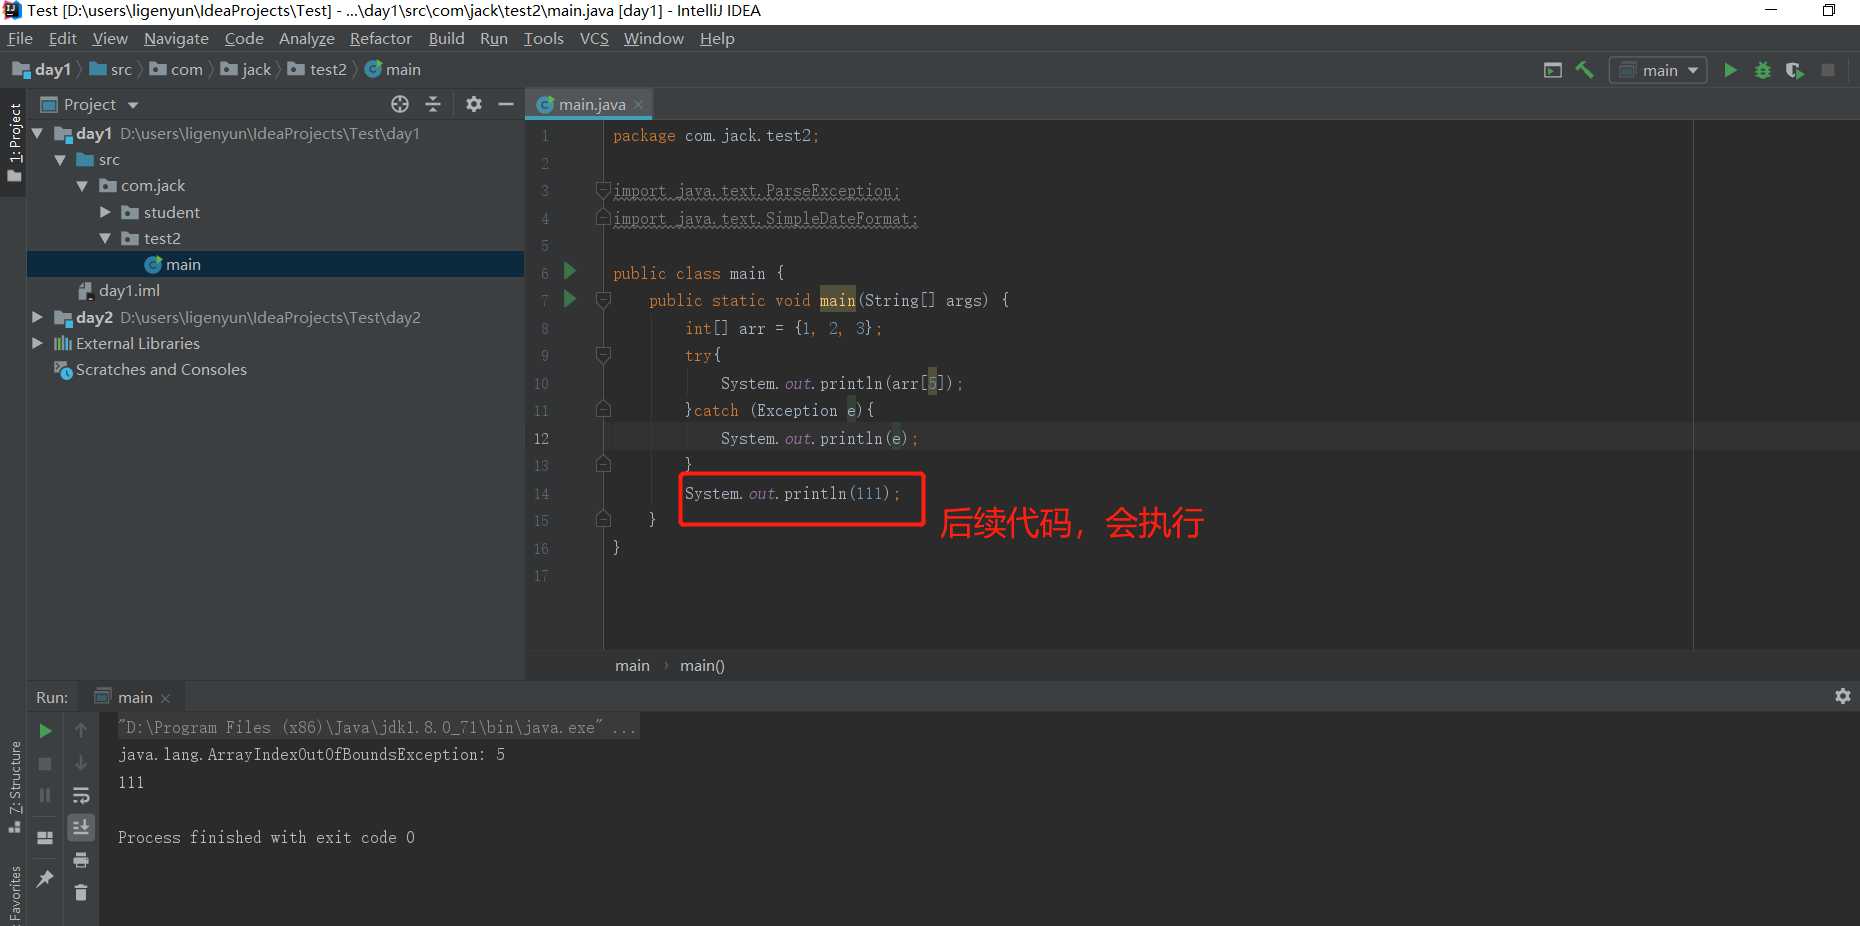This screenshot has width=1860, height=926.
Task: Open Project panel settings gear
Action: (x=474, y=104)
